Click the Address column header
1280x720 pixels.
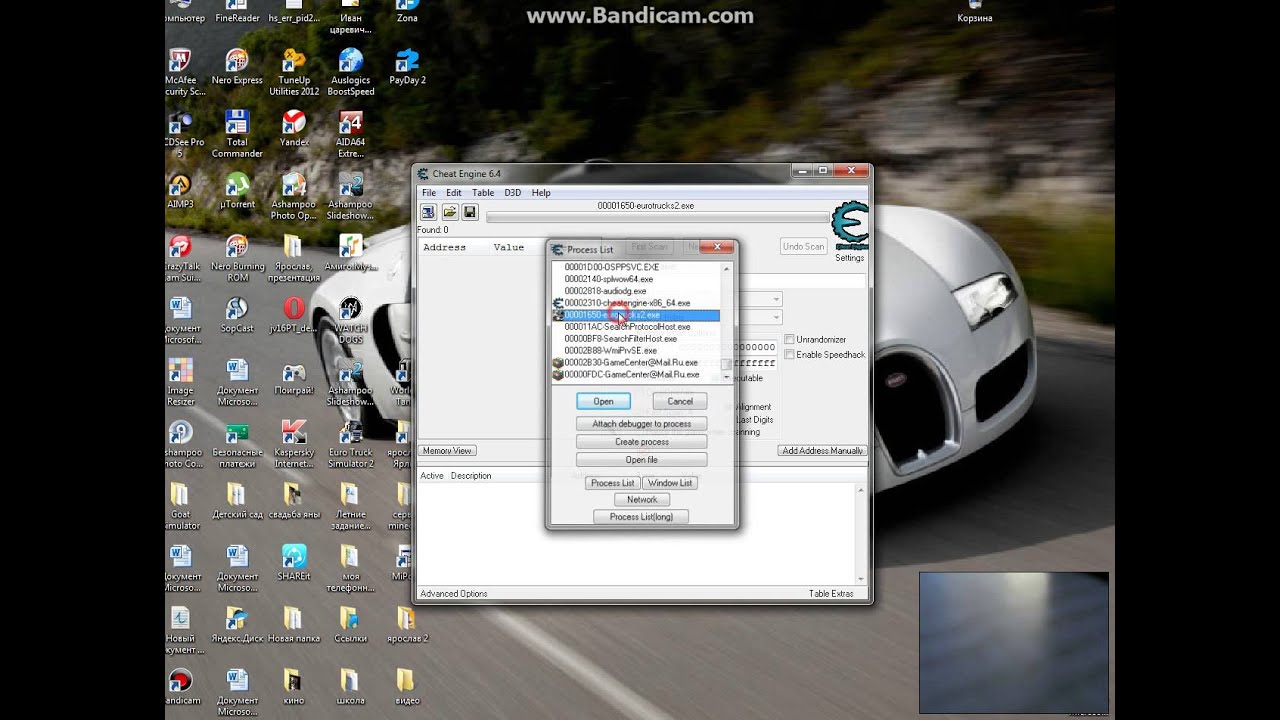click(444, 247)
